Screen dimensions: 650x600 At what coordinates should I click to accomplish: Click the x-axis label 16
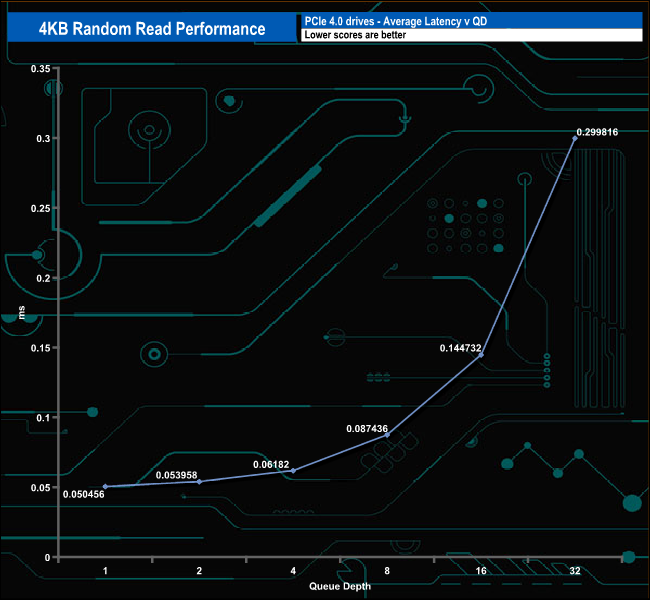click(481, 571)
